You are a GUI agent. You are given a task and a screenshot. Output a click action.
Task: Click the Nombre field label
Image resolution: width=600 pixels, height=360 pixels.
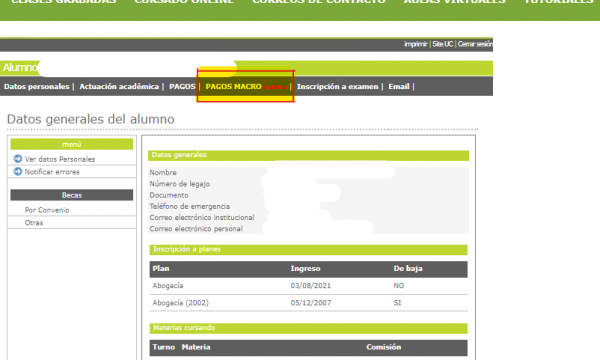tap(163, 173)
